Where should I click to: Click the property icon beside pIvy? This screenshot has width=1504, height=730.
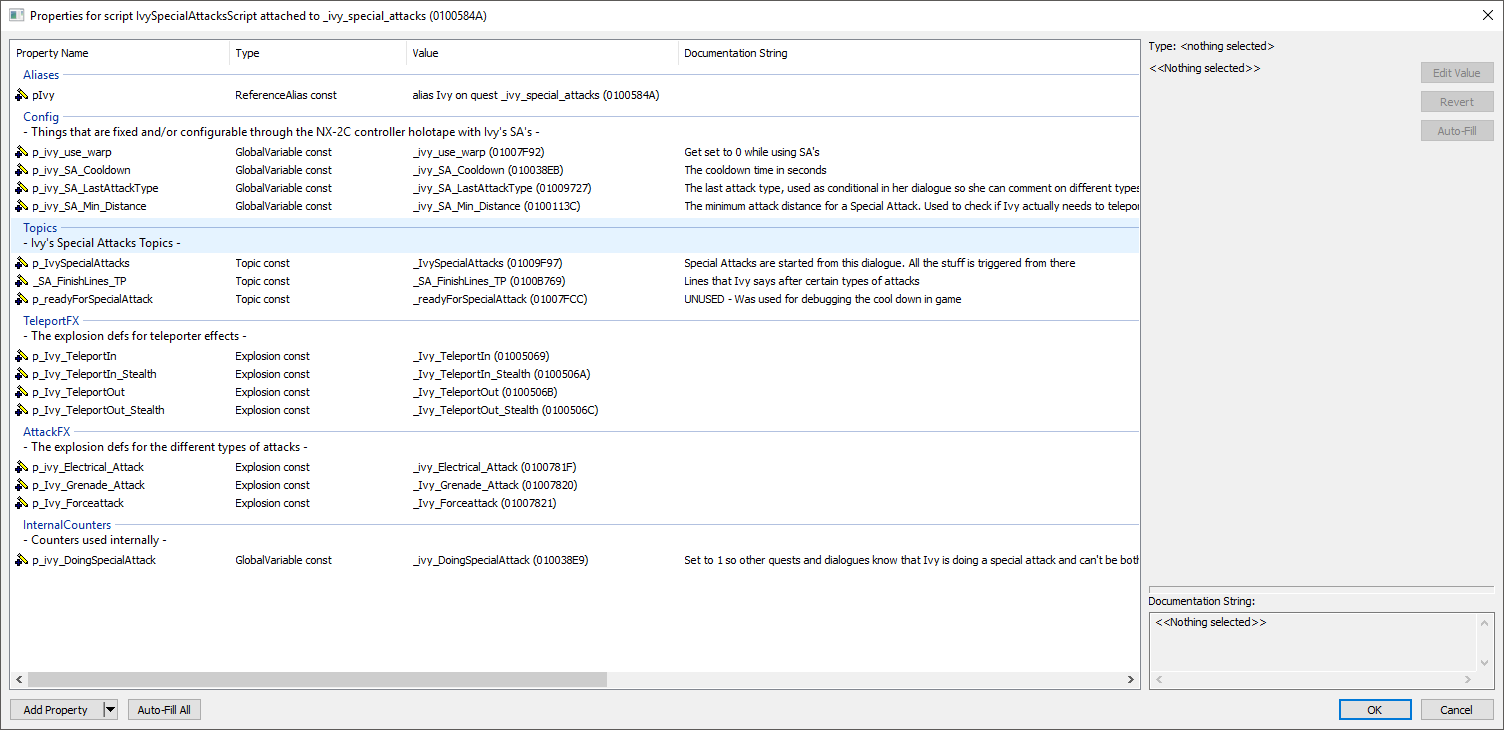[22, 95]
